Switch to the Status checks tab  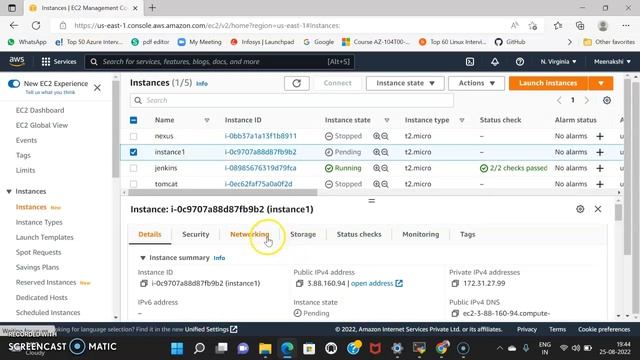pos(359,234)
